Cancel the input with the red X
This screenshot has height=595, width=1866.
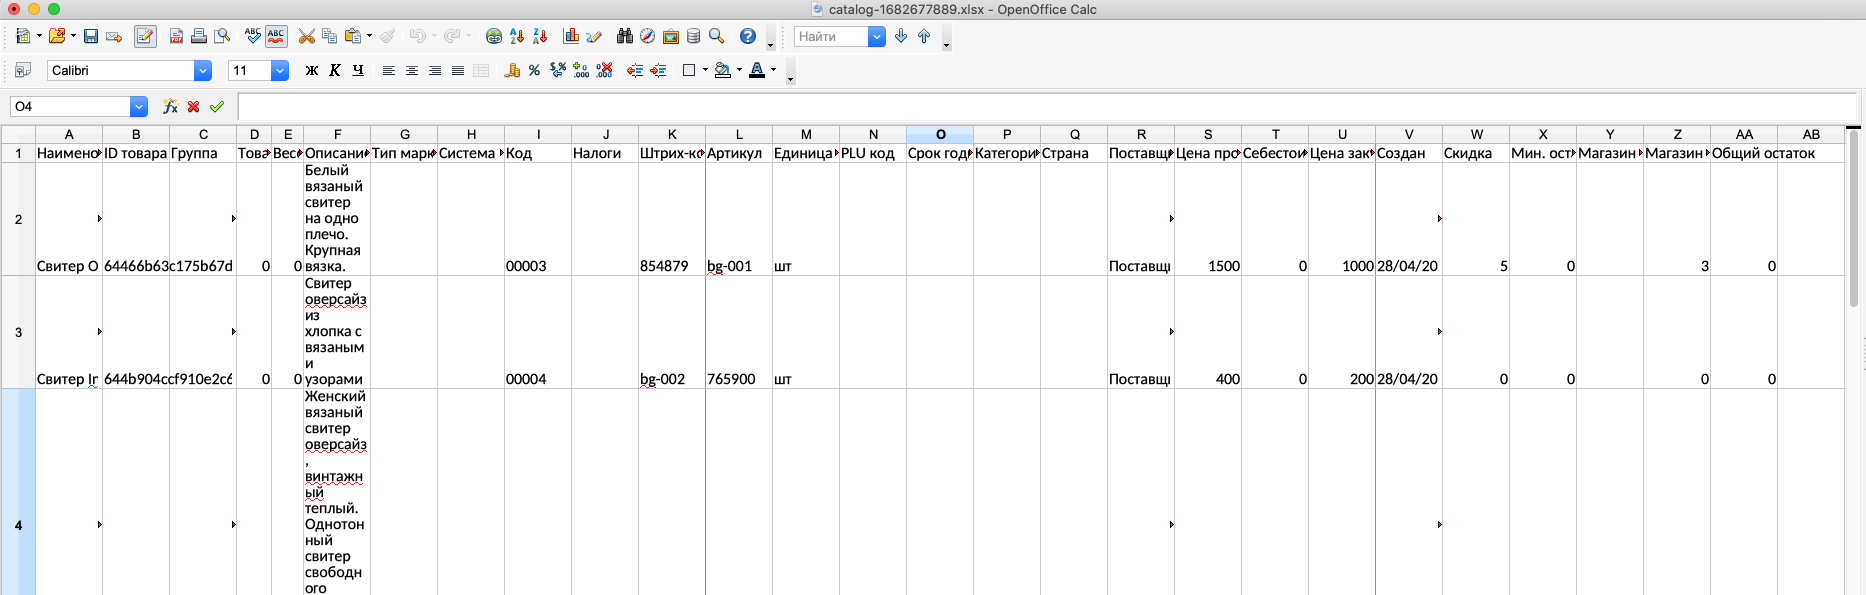(194, 107)
